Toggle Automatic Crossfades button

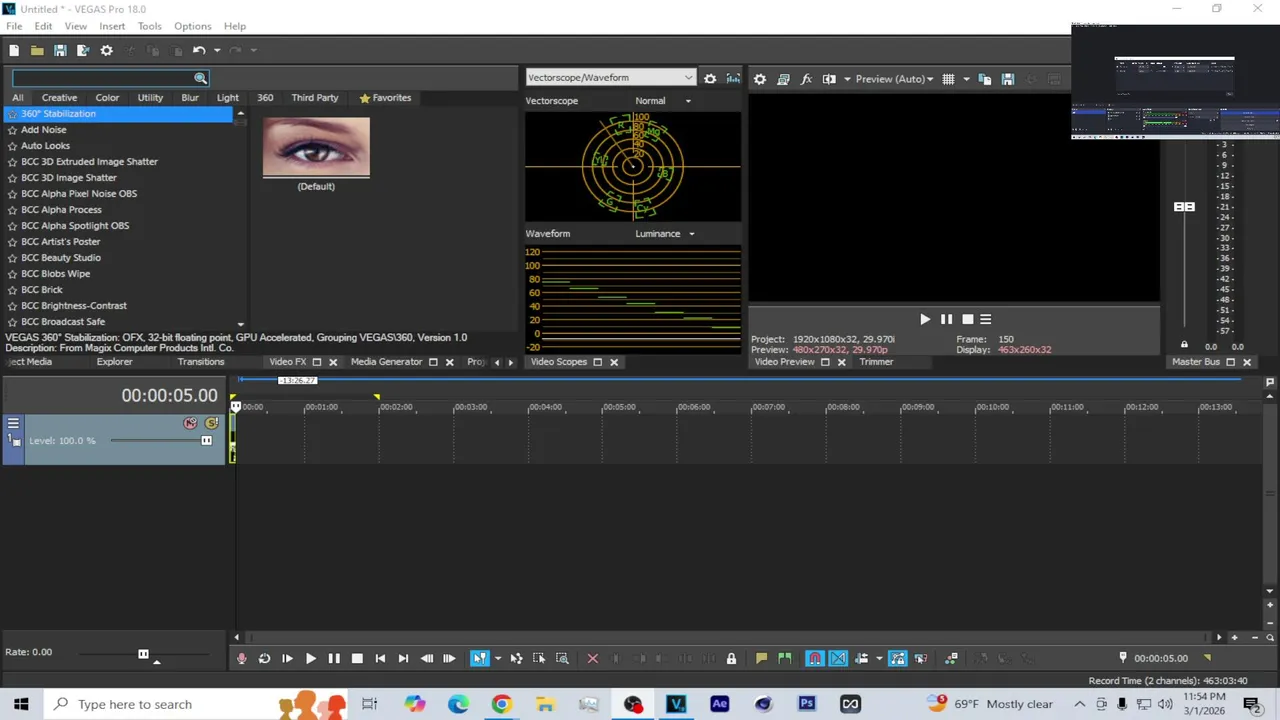(838, 658)
